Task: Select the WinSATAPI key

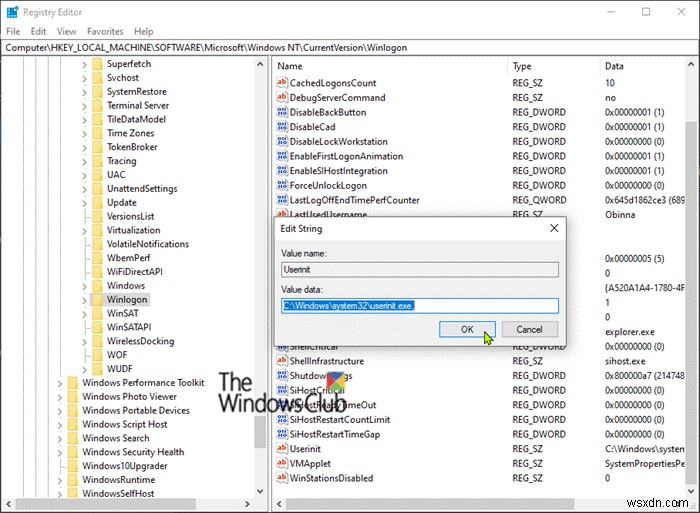Action: pos(129,327)
